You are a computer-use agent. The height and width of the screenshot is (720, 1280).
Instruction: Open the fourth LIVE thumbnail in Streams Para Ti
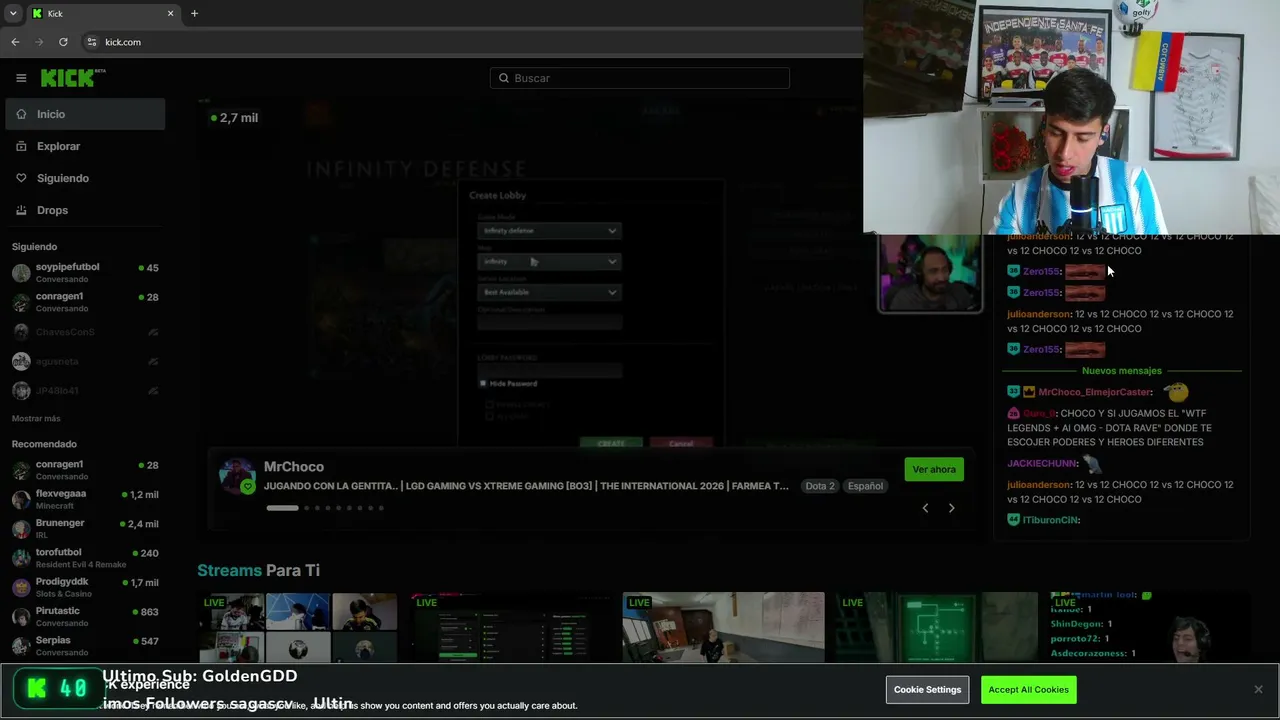tap(937, 627)
